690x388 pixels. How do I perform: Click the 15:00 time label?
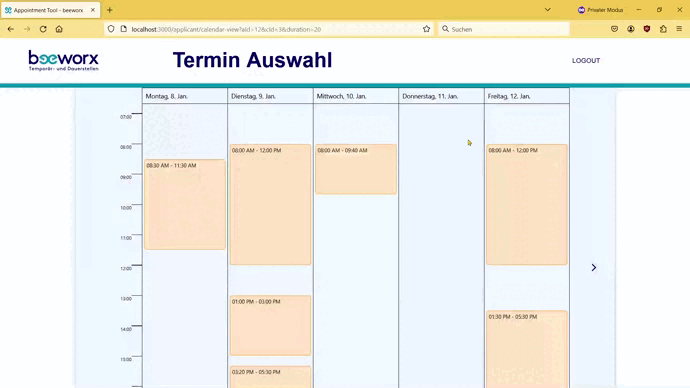pyautogui.click(x=126, y=359)
